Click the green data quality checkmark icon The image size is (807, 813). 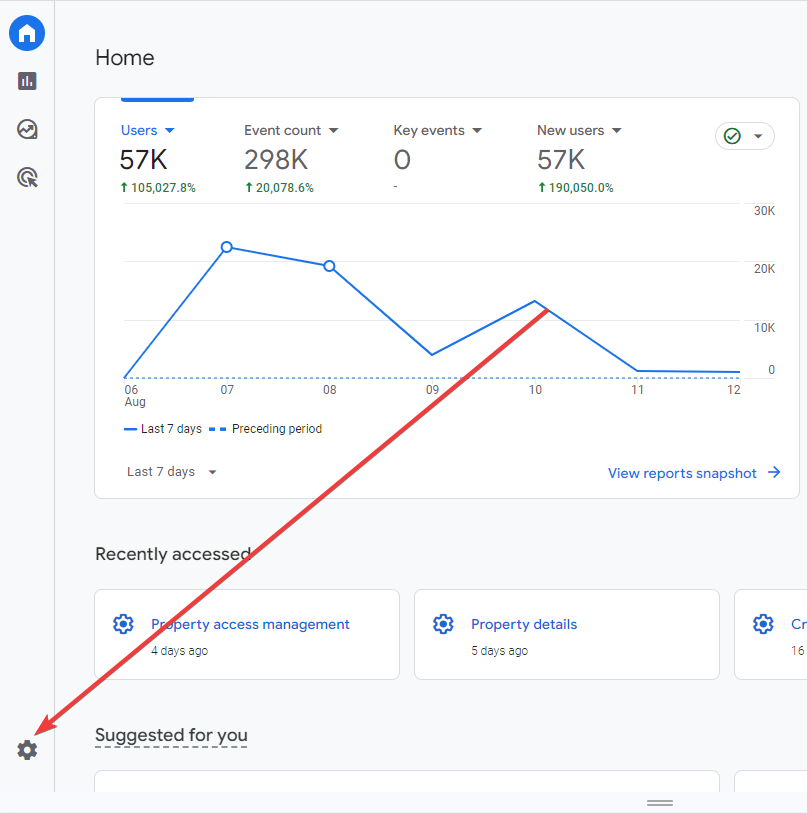coord(732,136)
